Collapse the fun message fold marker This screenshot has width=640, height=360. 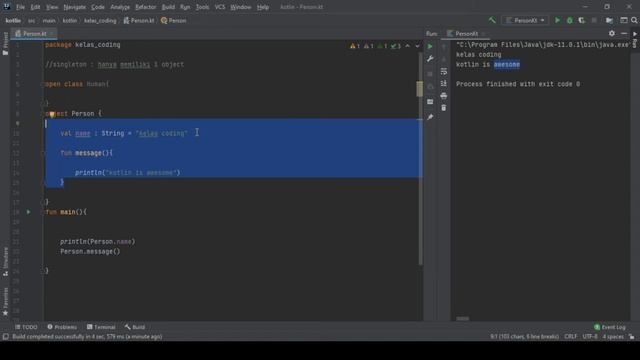(43, 153)
